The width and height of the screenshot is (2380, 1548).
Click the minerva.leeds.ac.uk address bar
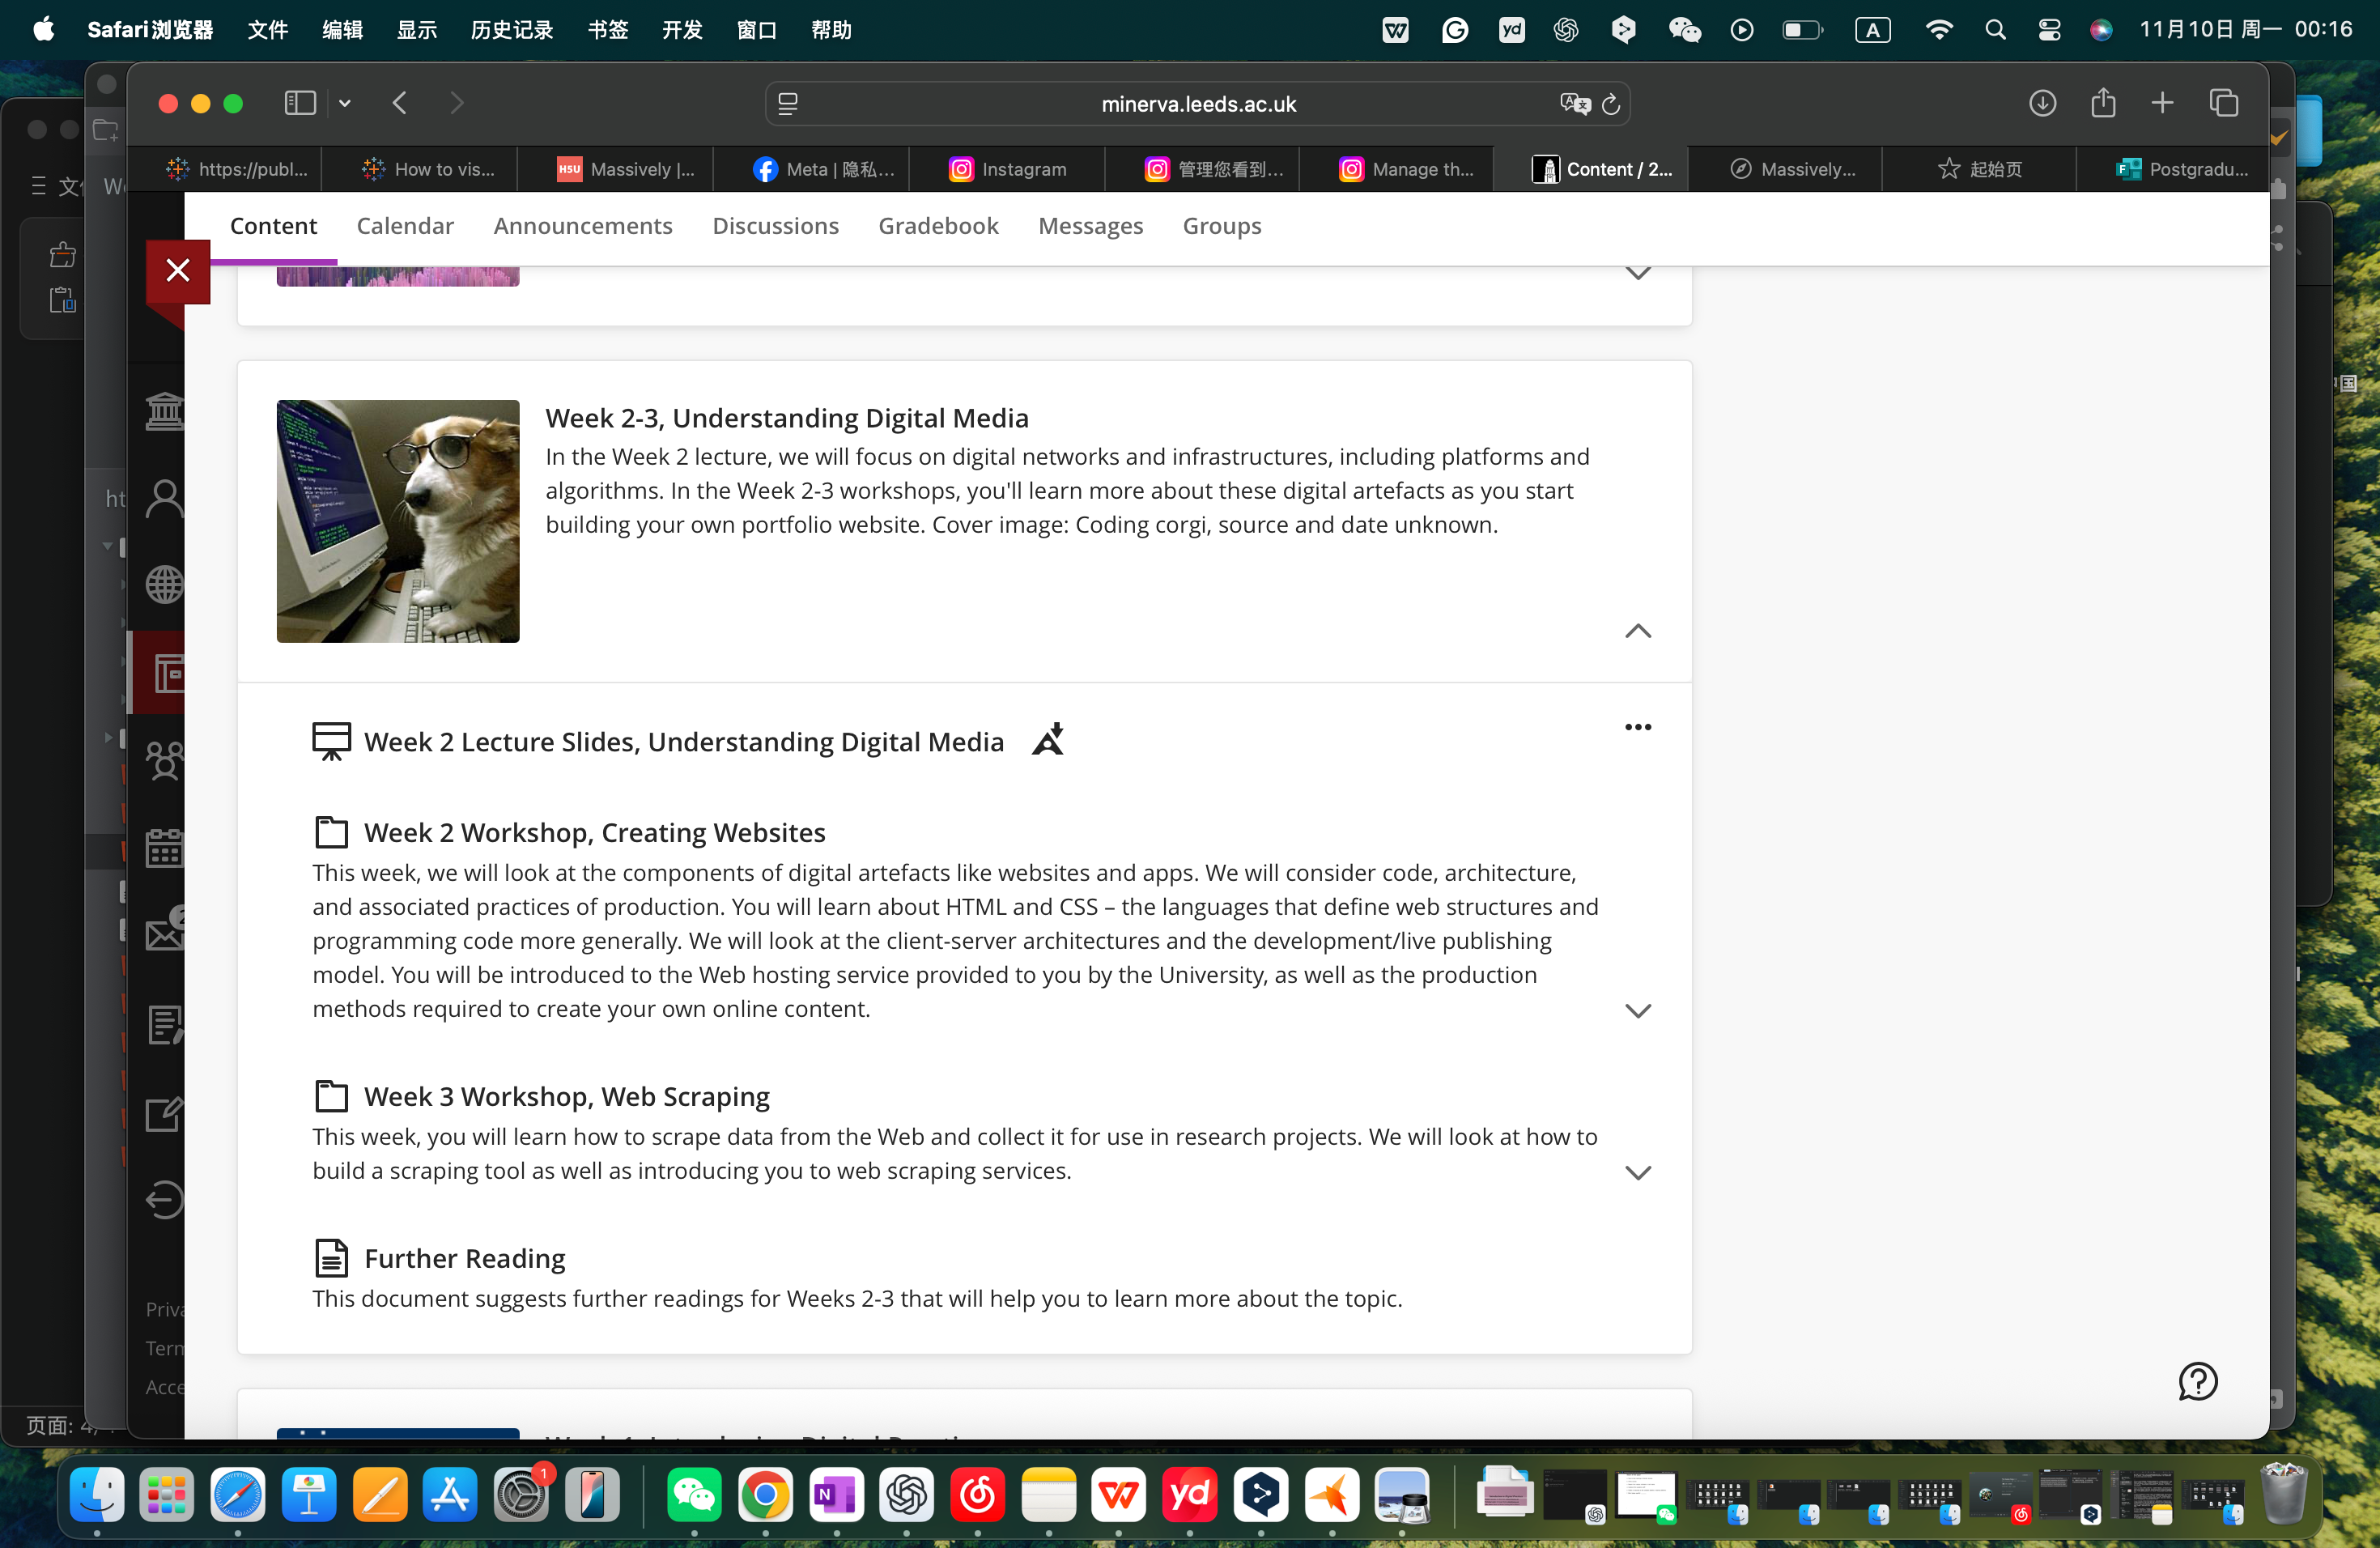[x=1197, y=104]
